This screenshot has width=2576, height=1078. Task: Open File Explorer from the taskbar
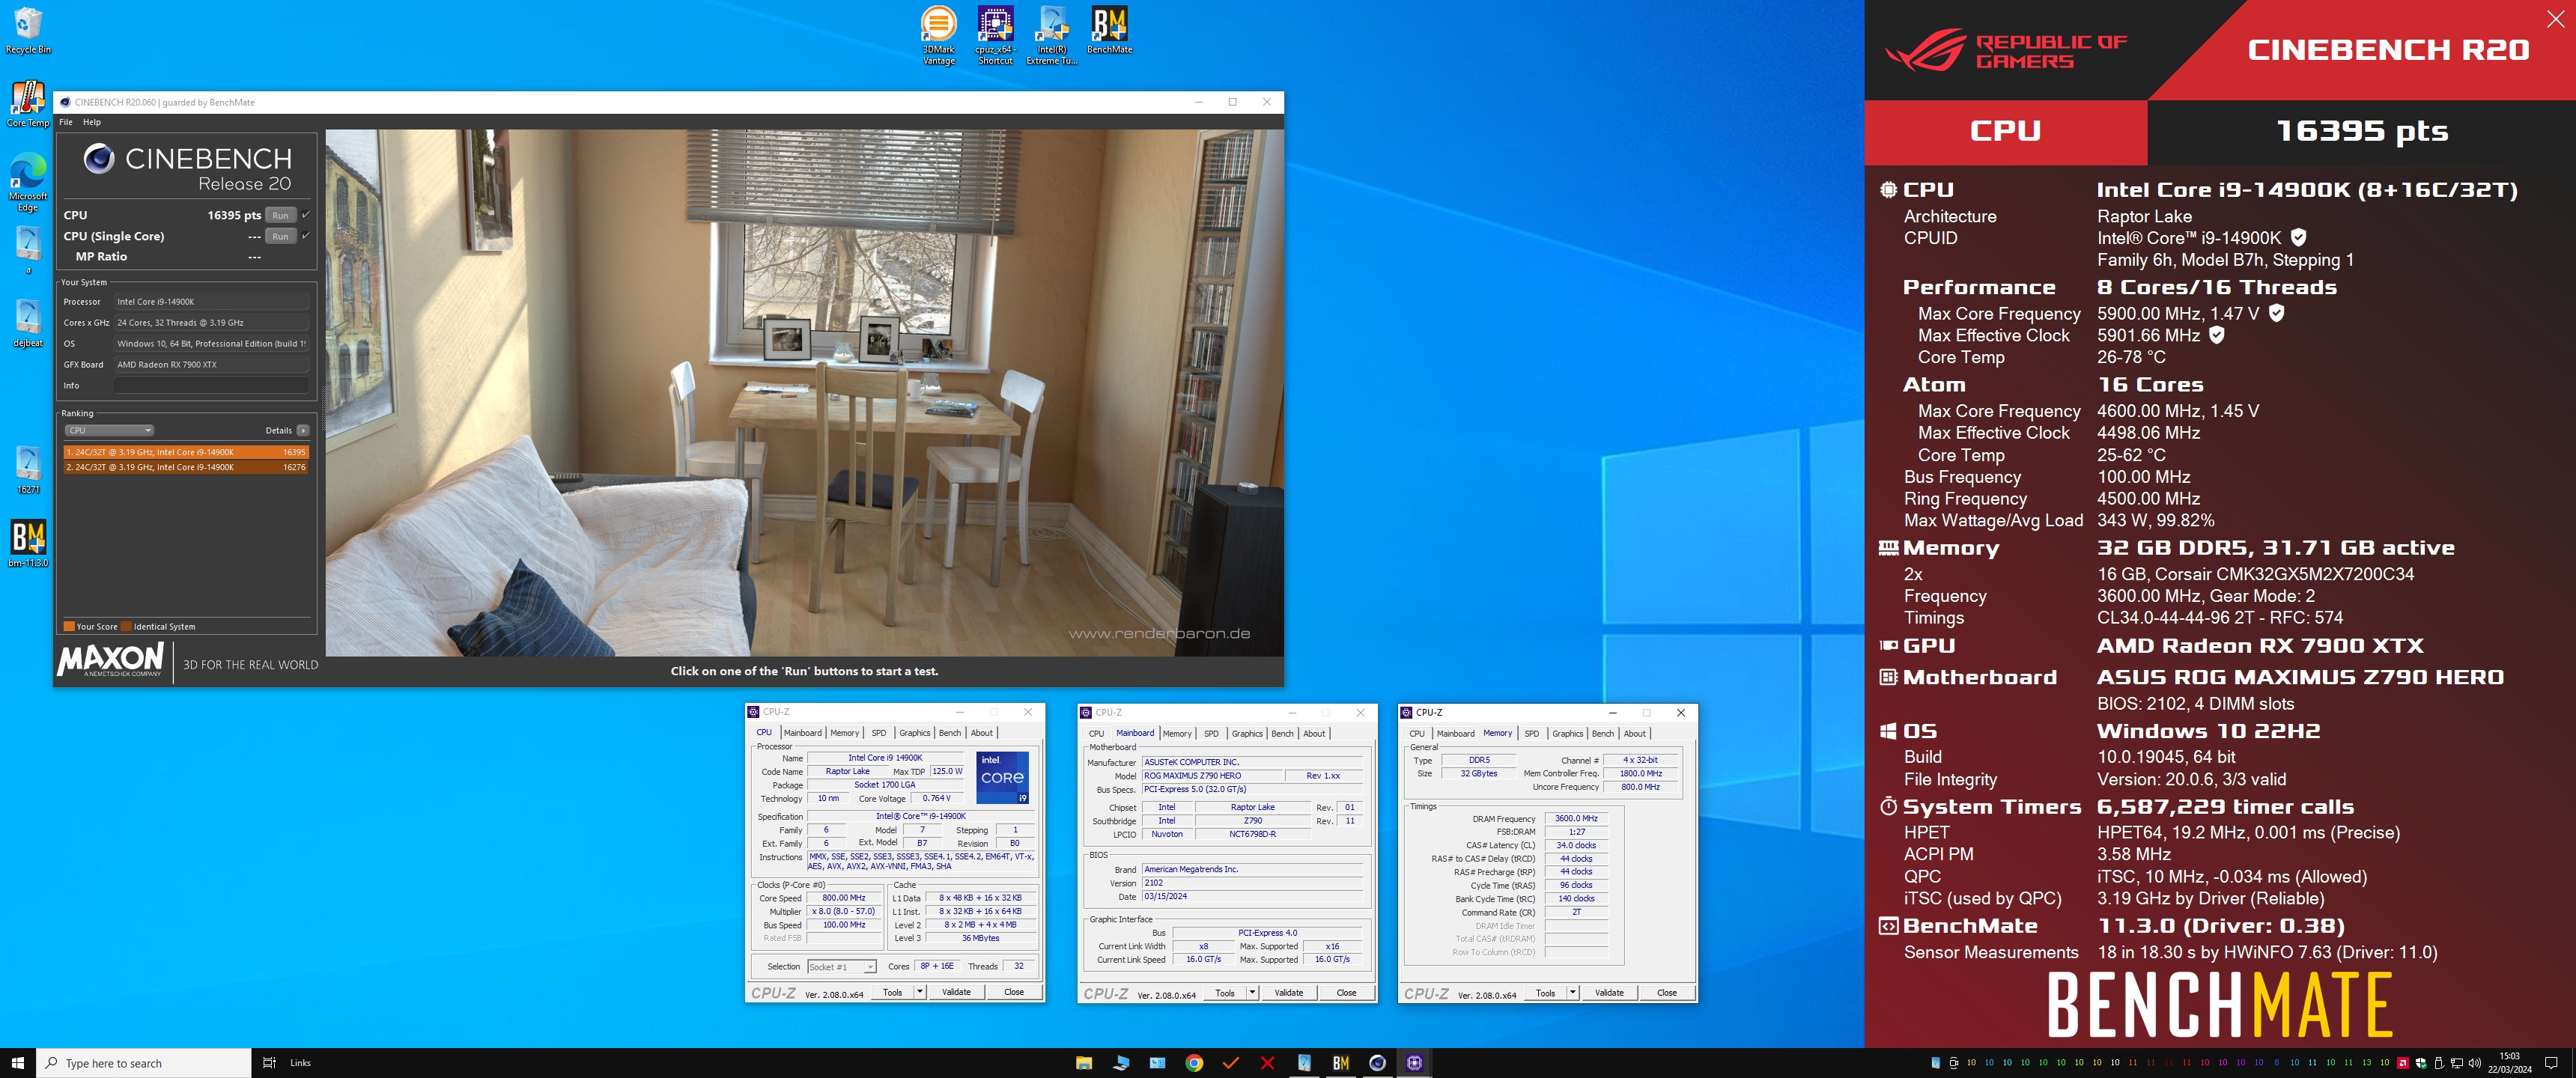click(1084, 1063)
